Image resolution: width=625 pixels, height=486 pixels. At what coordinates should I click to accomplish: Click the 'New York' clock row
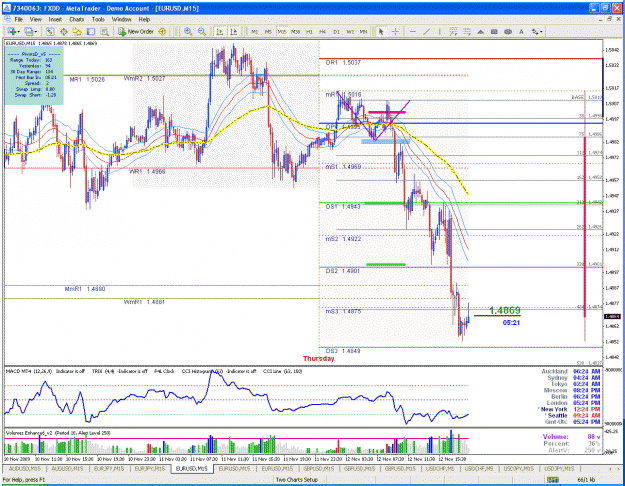pyautogui.click(x=569, y=409)
